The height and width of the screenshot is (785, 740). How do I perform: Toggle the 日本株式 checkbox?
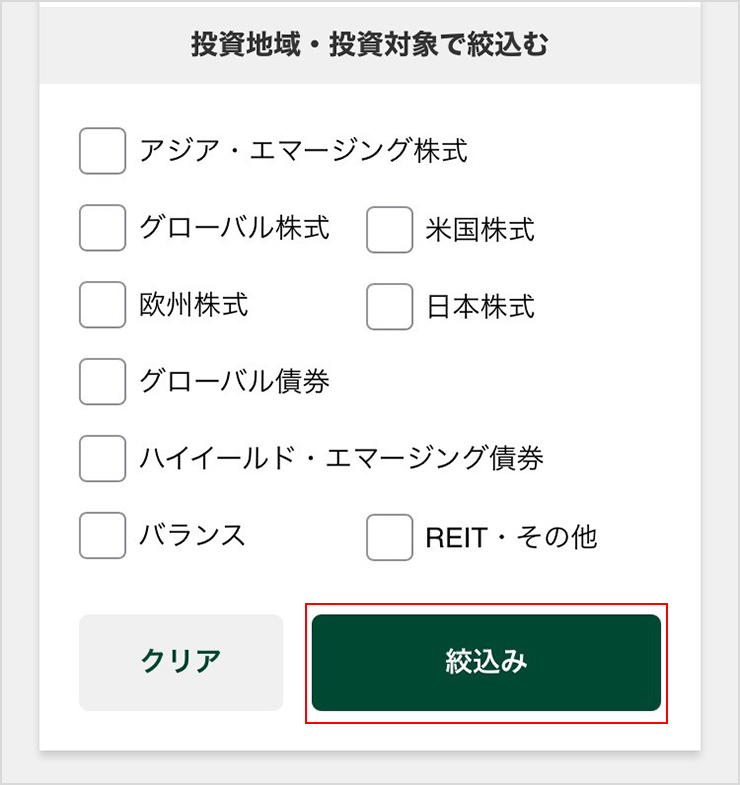390,306
